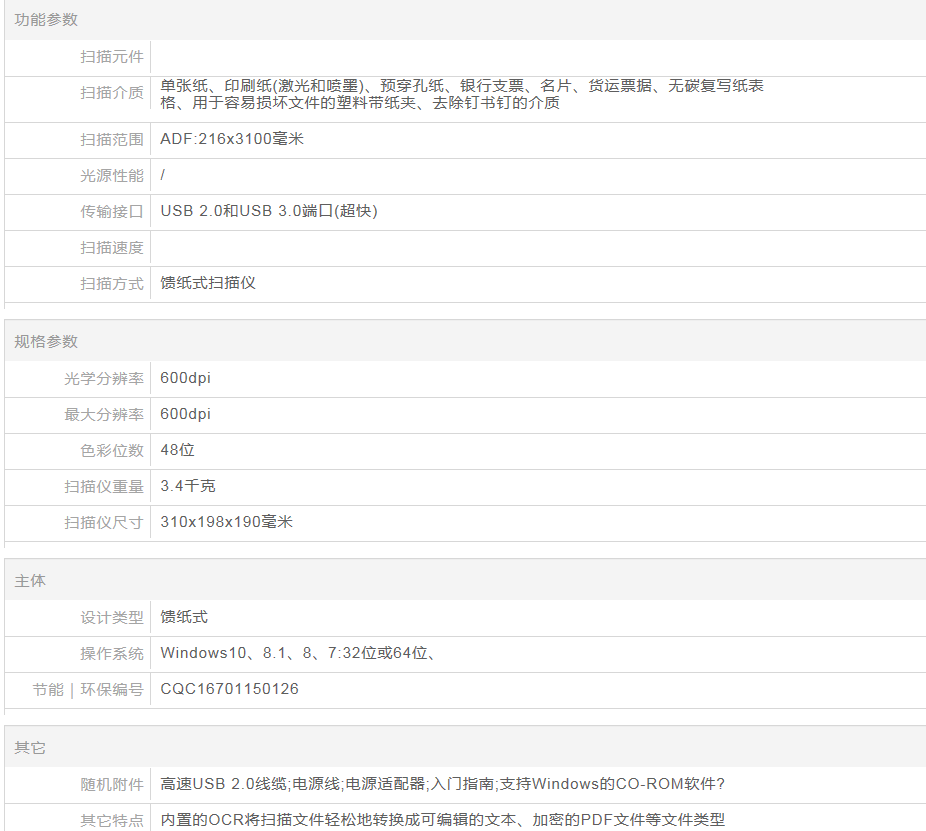
Task: Click the ADF:216x3100毫米 scan range value
Action: pyautogui.click(x=232, y=139)
